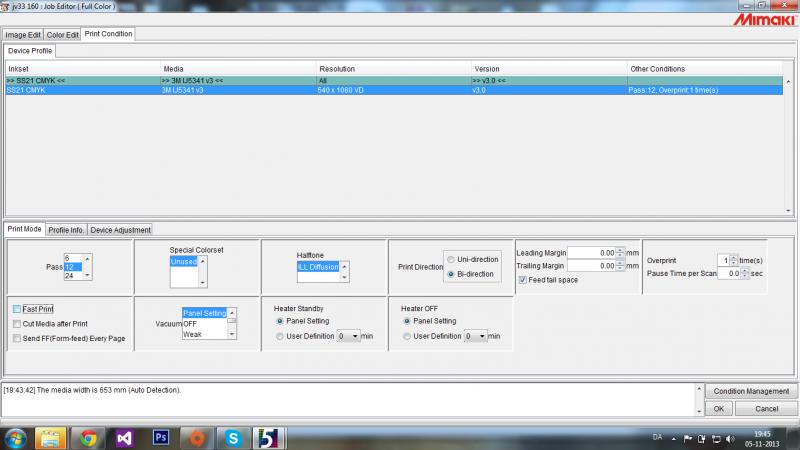This screenshot has height=450, width=800.
Task: Select the Print Mode tab
Action: point(24,229)
